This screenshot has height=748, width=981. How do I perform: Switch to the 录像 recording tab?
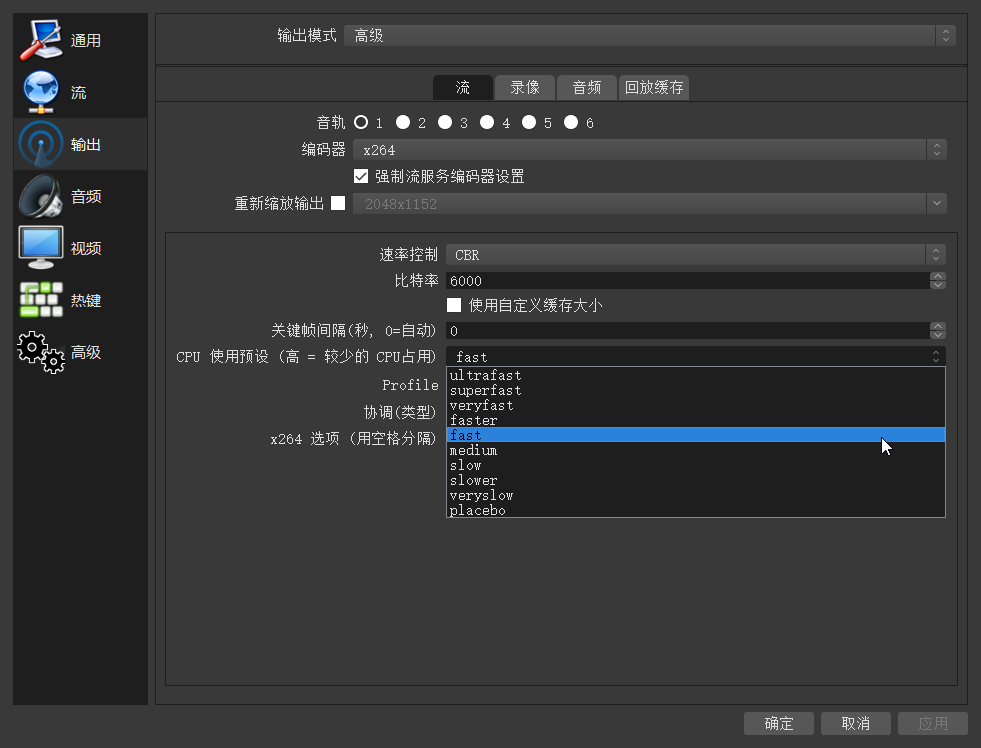click(x=525, y=88)
